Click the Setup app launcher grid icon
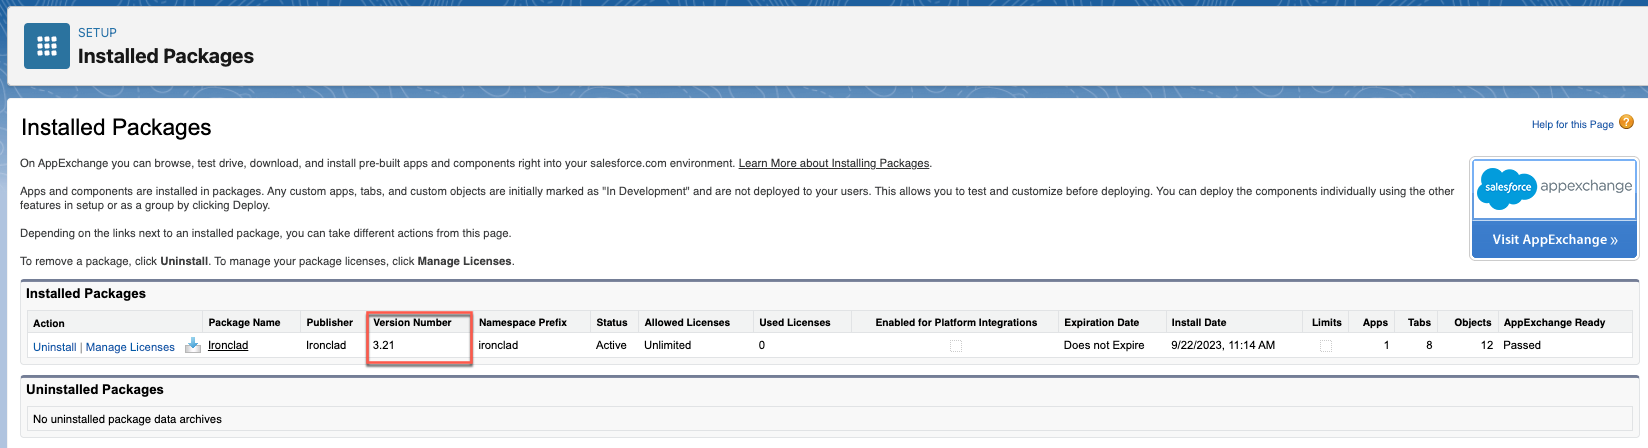This screenshot has height=448, width=1648. [47, 46]
